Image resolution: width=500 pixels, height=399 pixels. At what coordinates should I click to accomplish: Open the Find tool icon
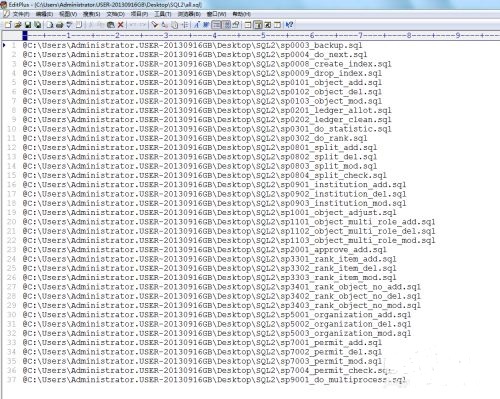click(154, 25)
